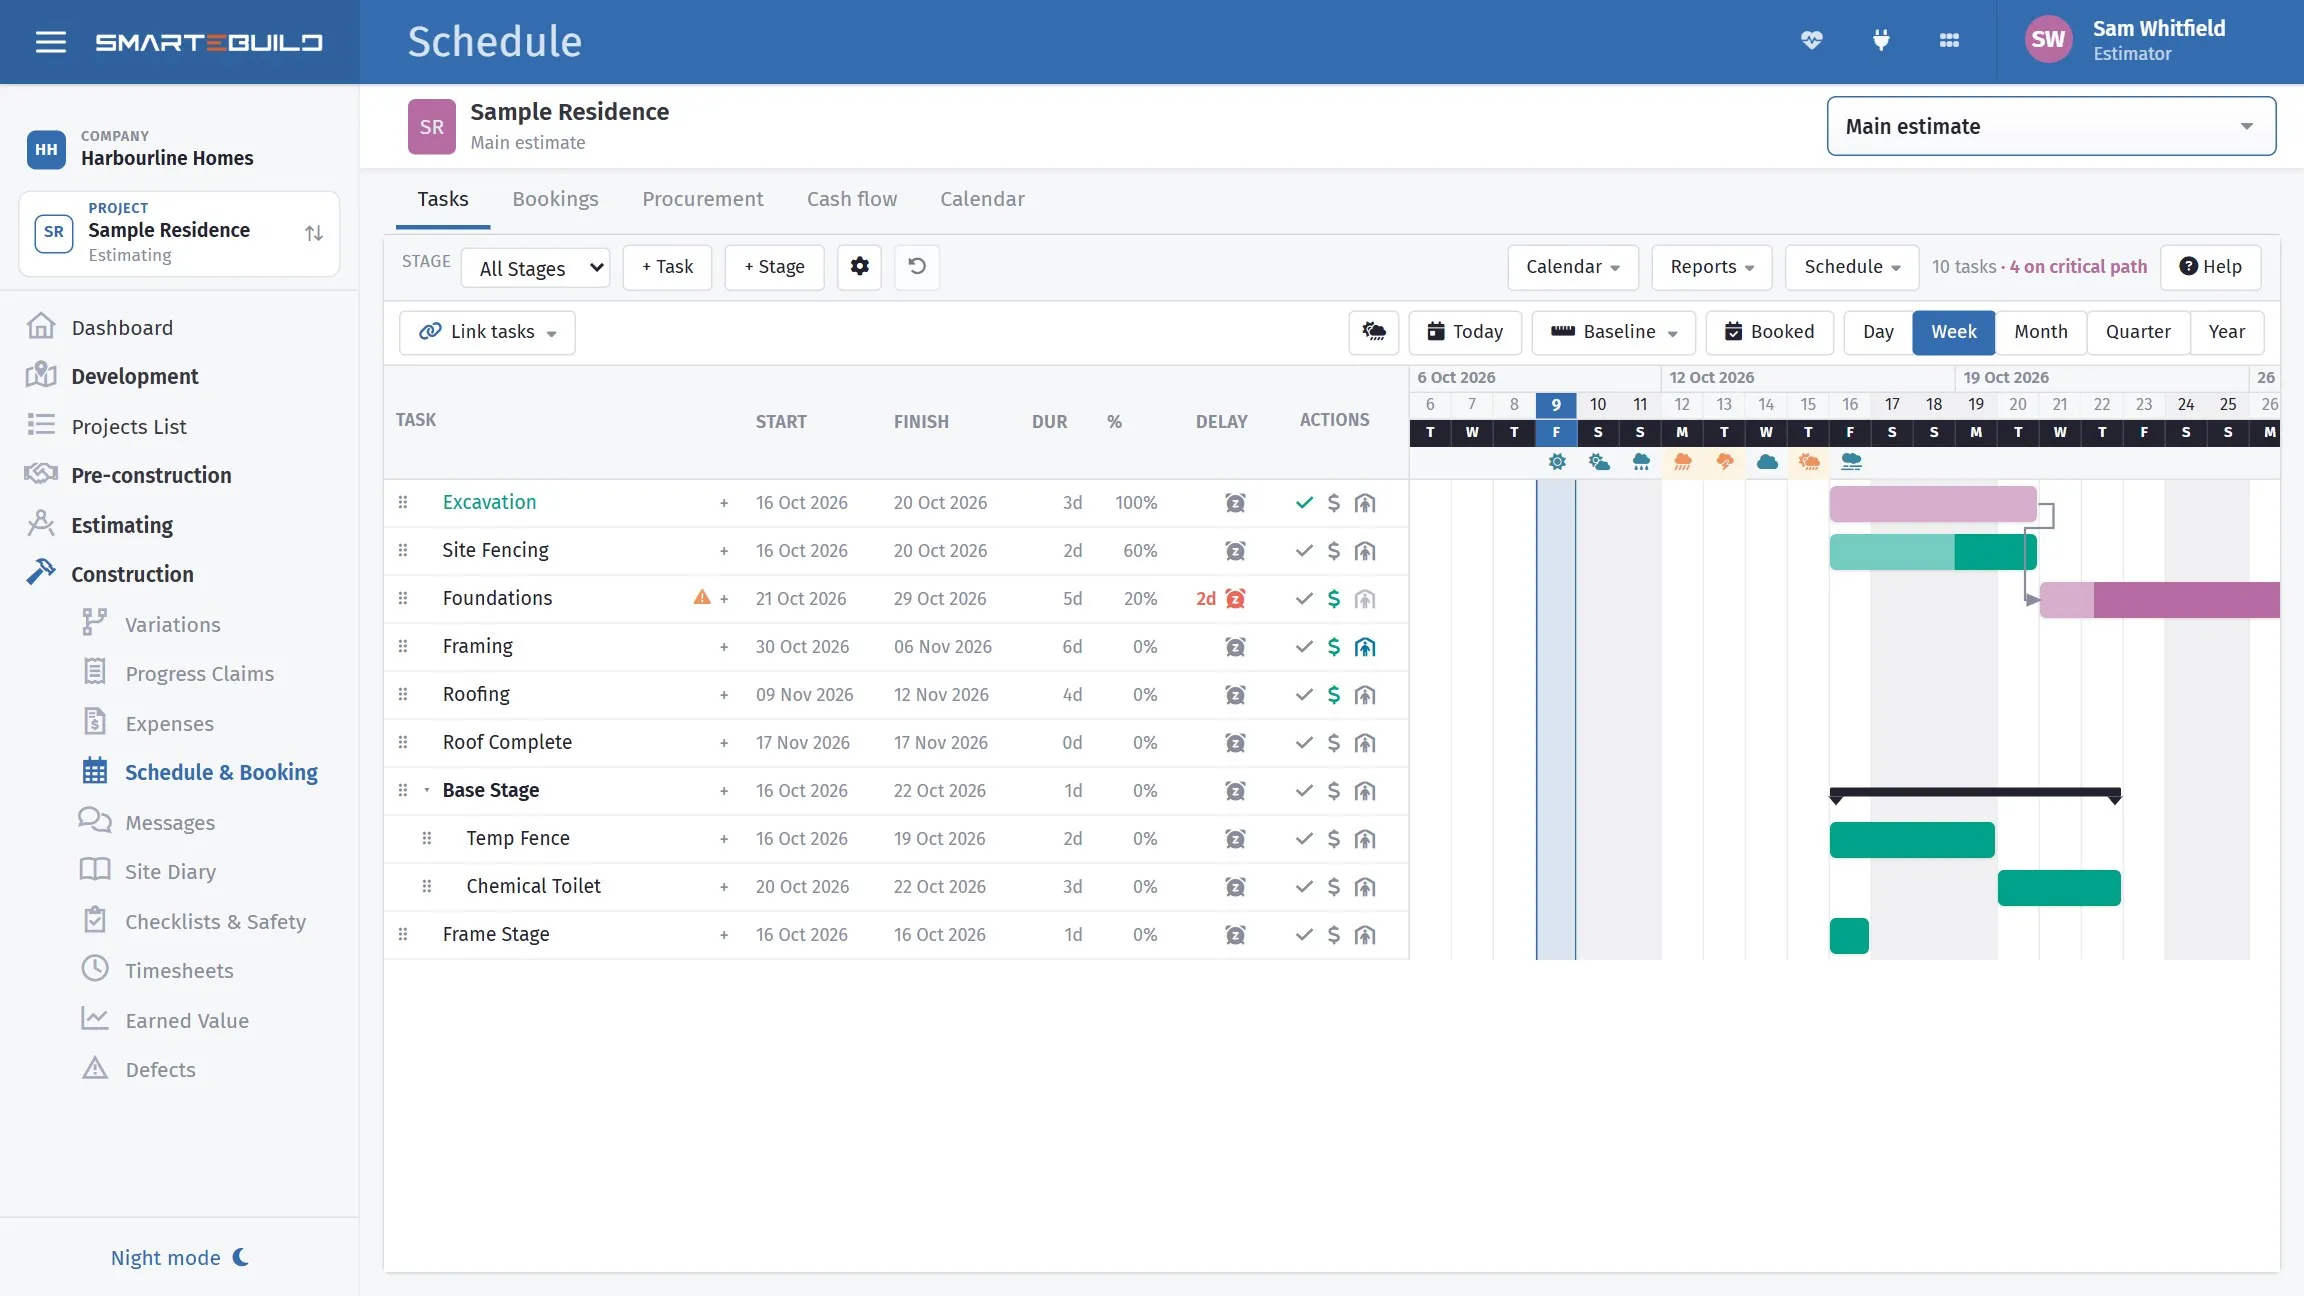
Task: Switch to the Bookings tab
Action: pos(555,199)
